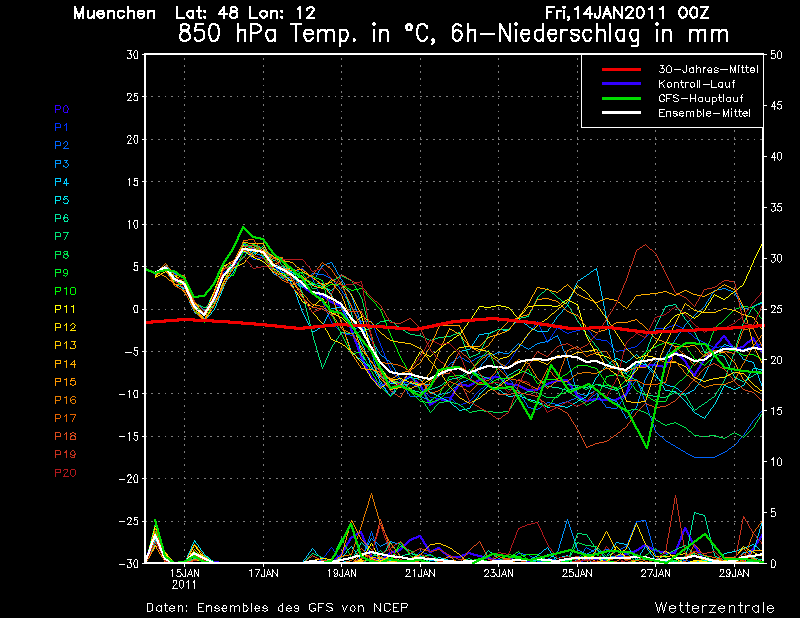Click the 19JAN x-axis date label

[342, 574]
